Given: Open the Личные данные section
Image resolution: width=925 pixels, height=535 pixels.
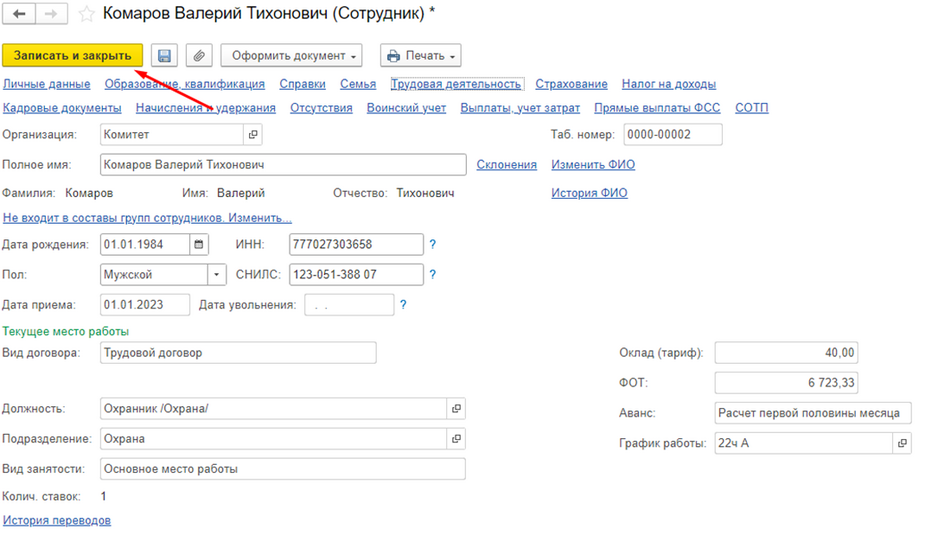Looking at the screenshot, I should click(x=47, y=84).
